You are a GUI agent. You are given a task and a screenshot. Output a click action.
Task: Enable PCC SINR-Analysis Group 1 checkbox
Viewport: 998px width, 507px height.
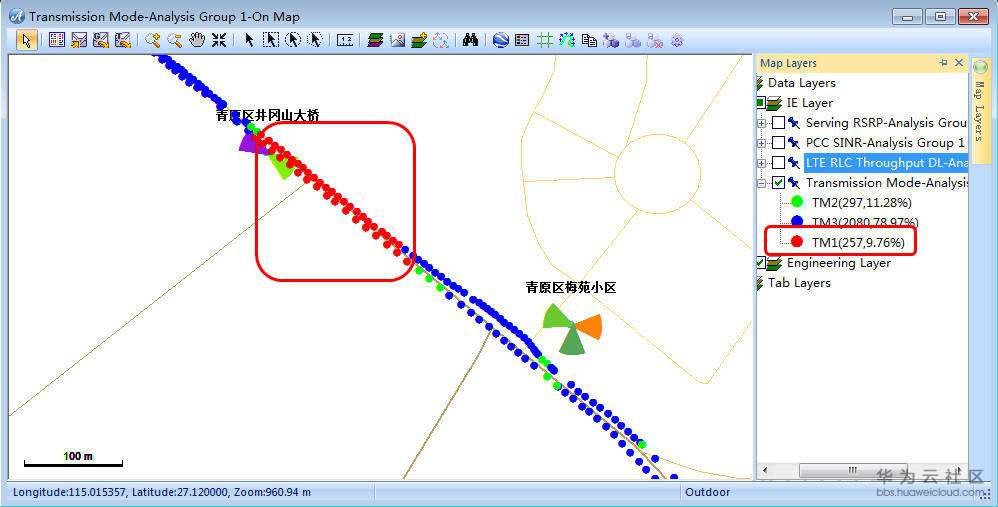tap(778, 142)
